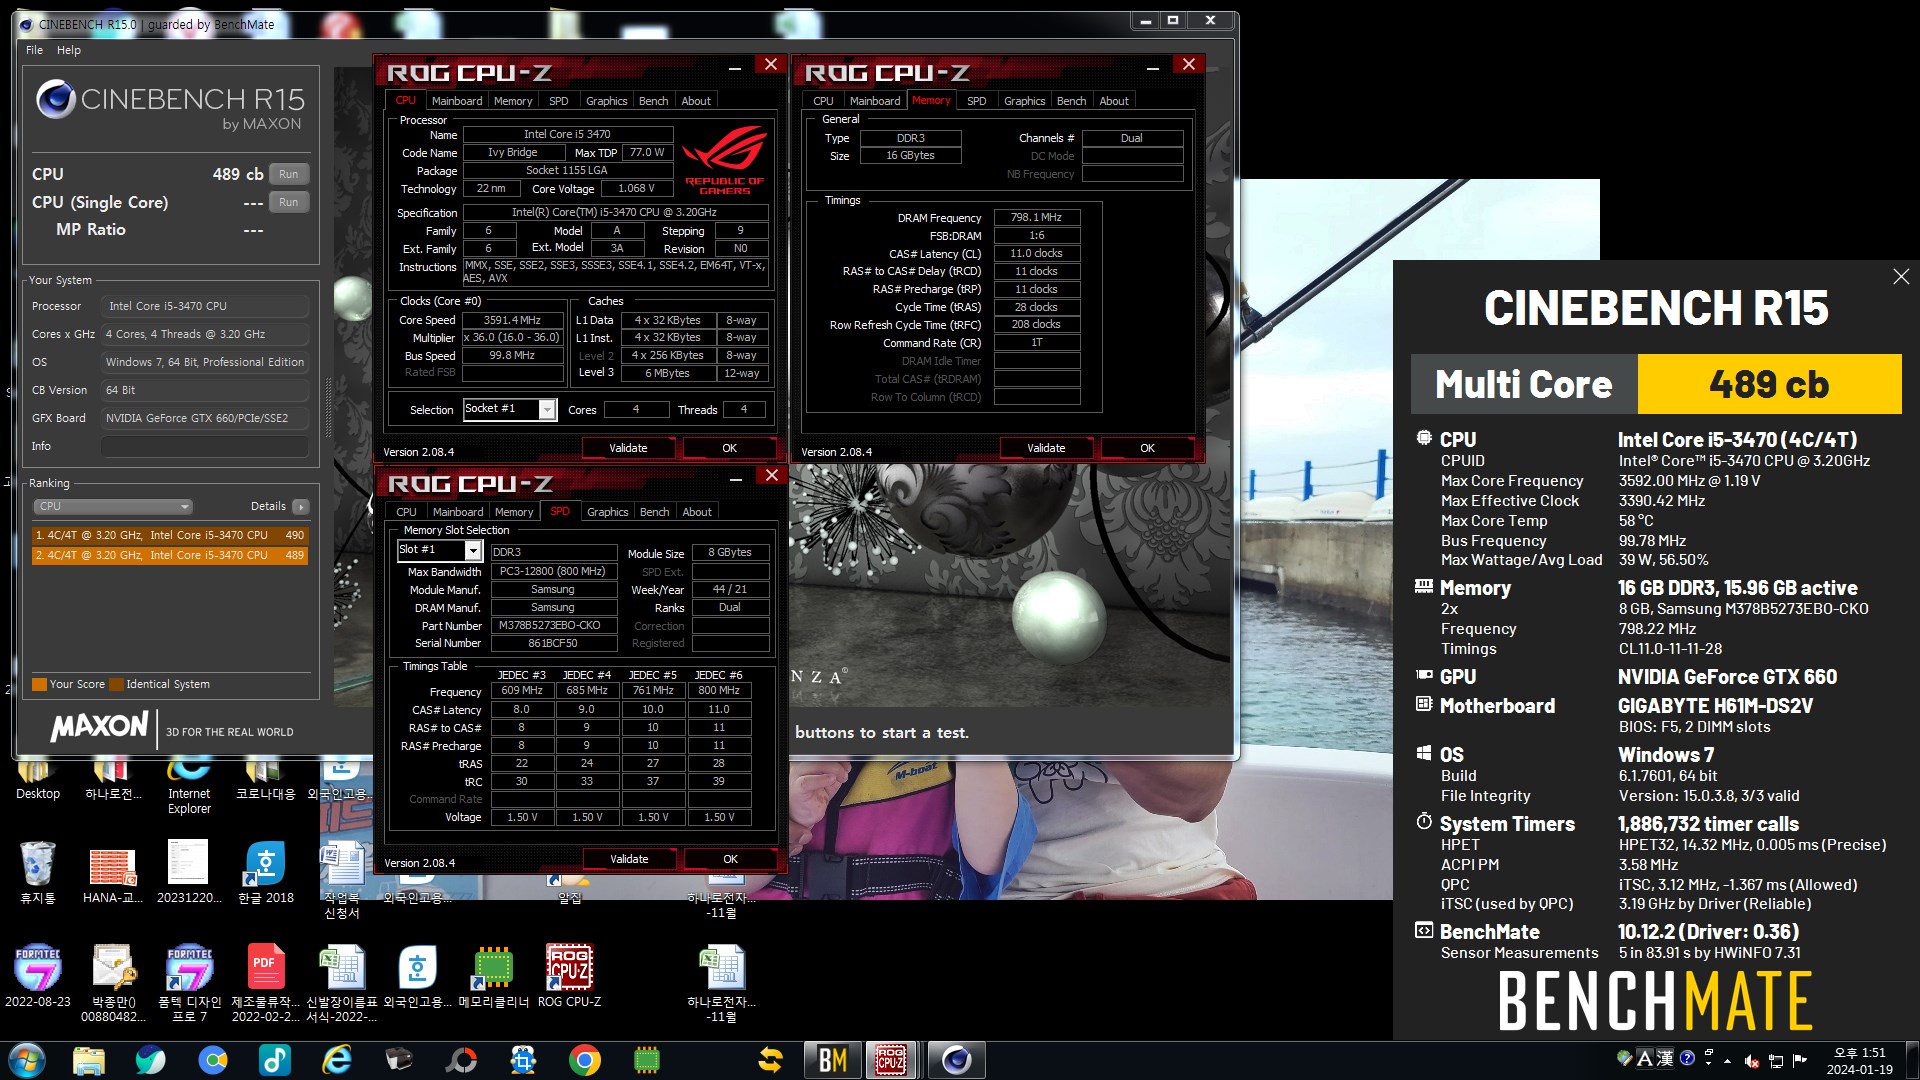The image size is (1920, 1080).
Task: Switch to ROG CPU-Z taskbar button
Action: pyautogui.click(x=890, y=1060)
